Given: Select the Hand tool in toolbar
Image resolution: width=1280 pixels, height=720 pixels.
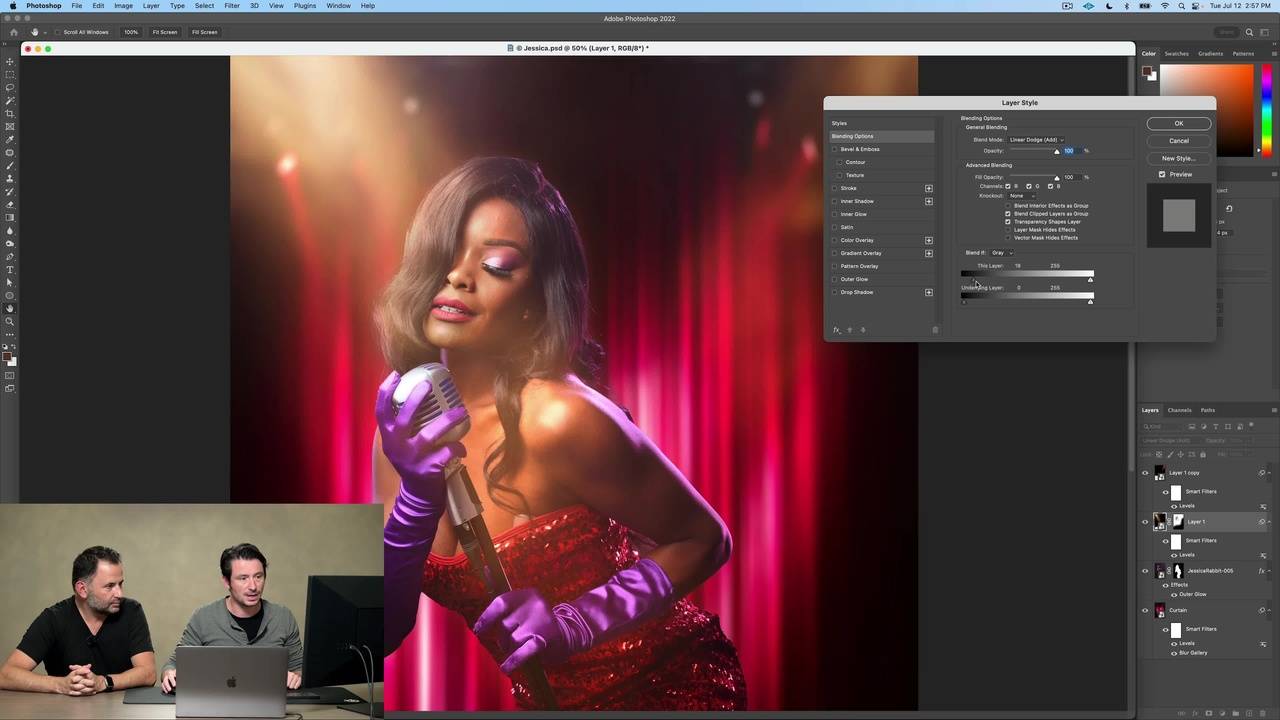Looking at the screenshot, I should [x=10, y=309].
